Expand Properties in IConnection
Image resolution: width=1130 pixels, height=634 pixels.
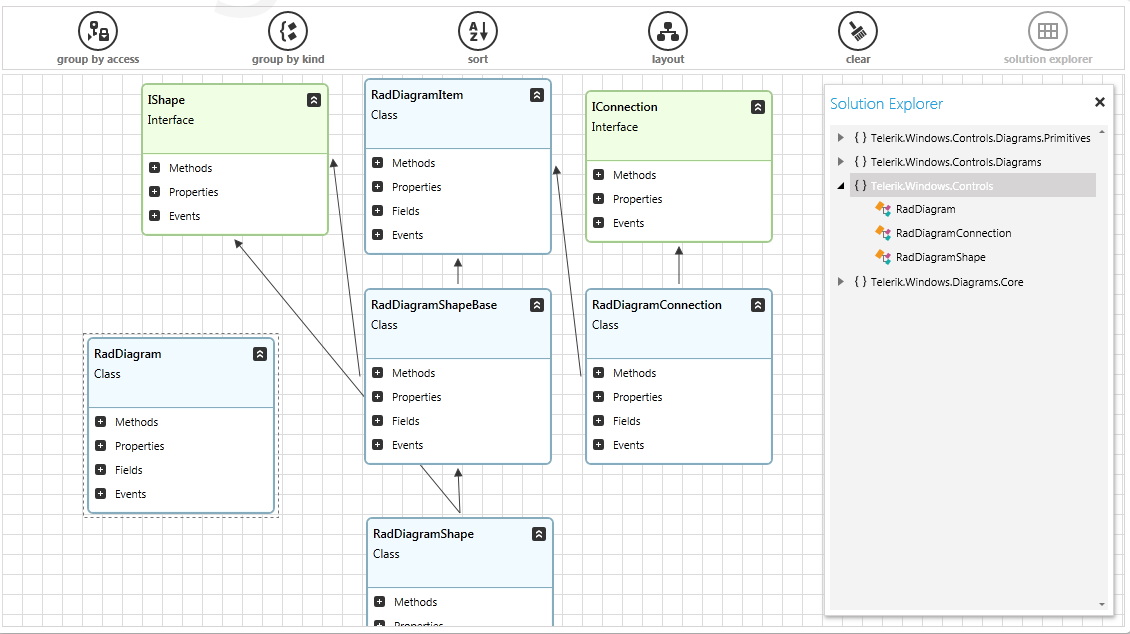coord(599,198)
